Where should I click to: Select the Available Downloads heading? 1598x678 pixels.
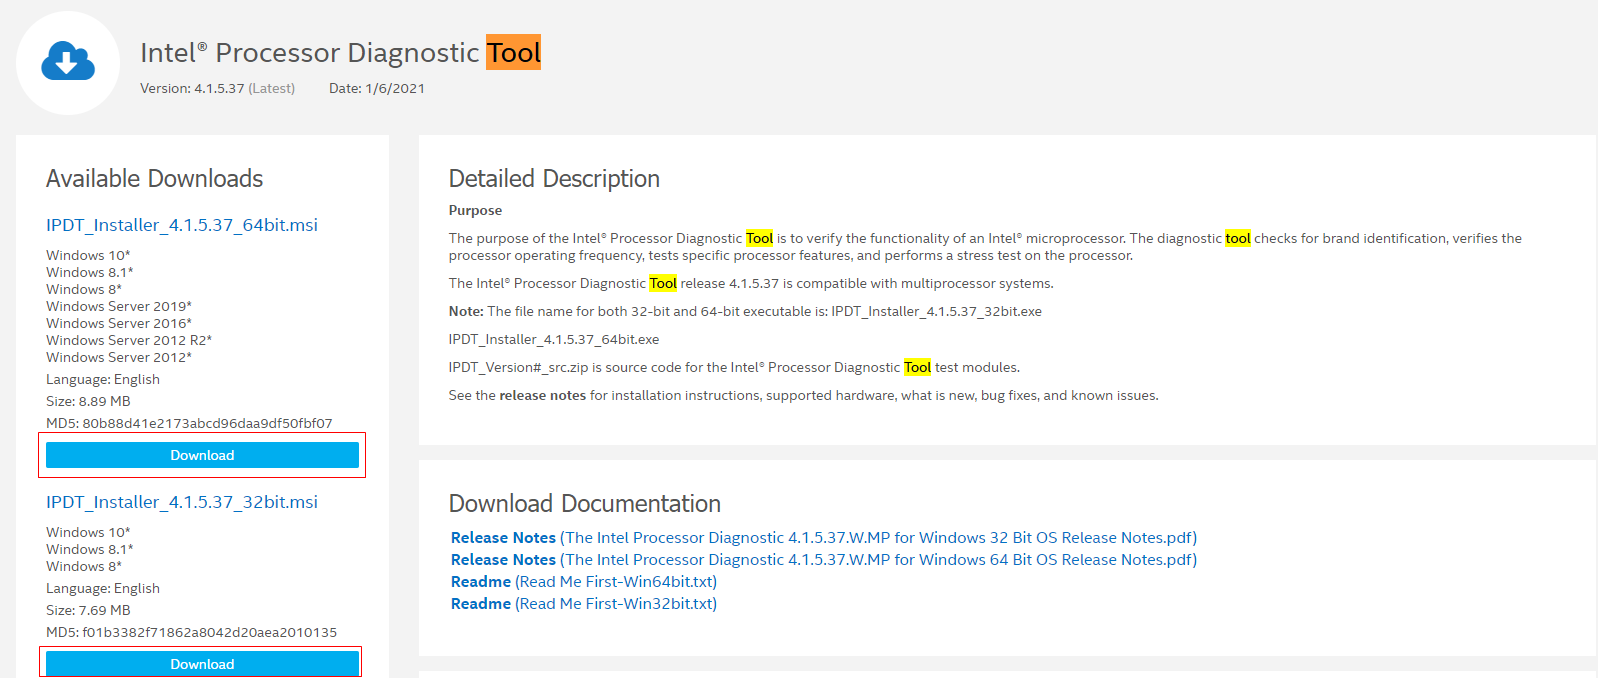155,179
